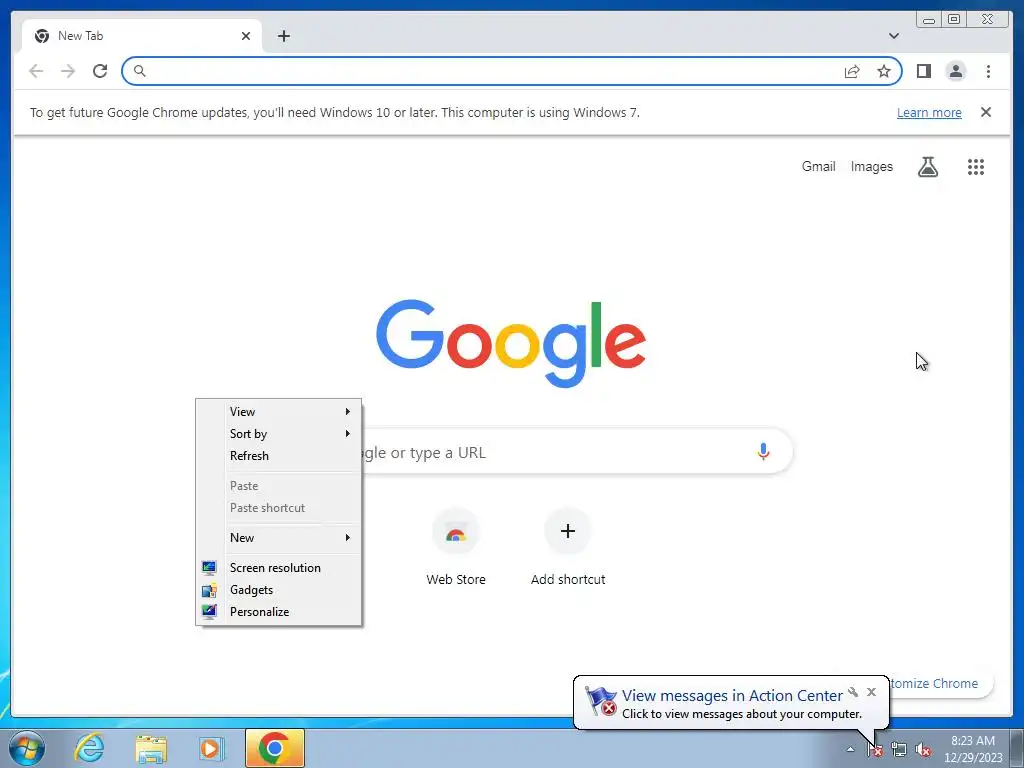Open the Web Store shortcut
The height and width of the screenshot is (768, 1024).
[456, 547]
